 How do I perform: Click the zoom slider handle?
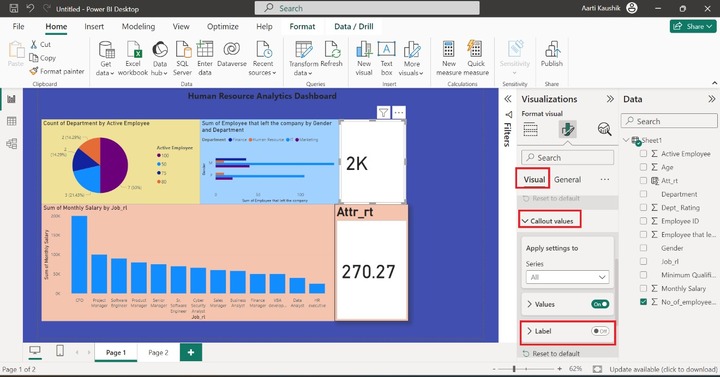point(514,369)
